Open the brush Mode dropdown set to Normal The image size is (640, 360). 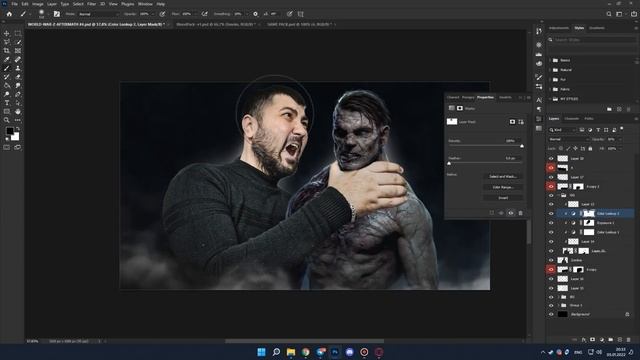pos(98,14)
